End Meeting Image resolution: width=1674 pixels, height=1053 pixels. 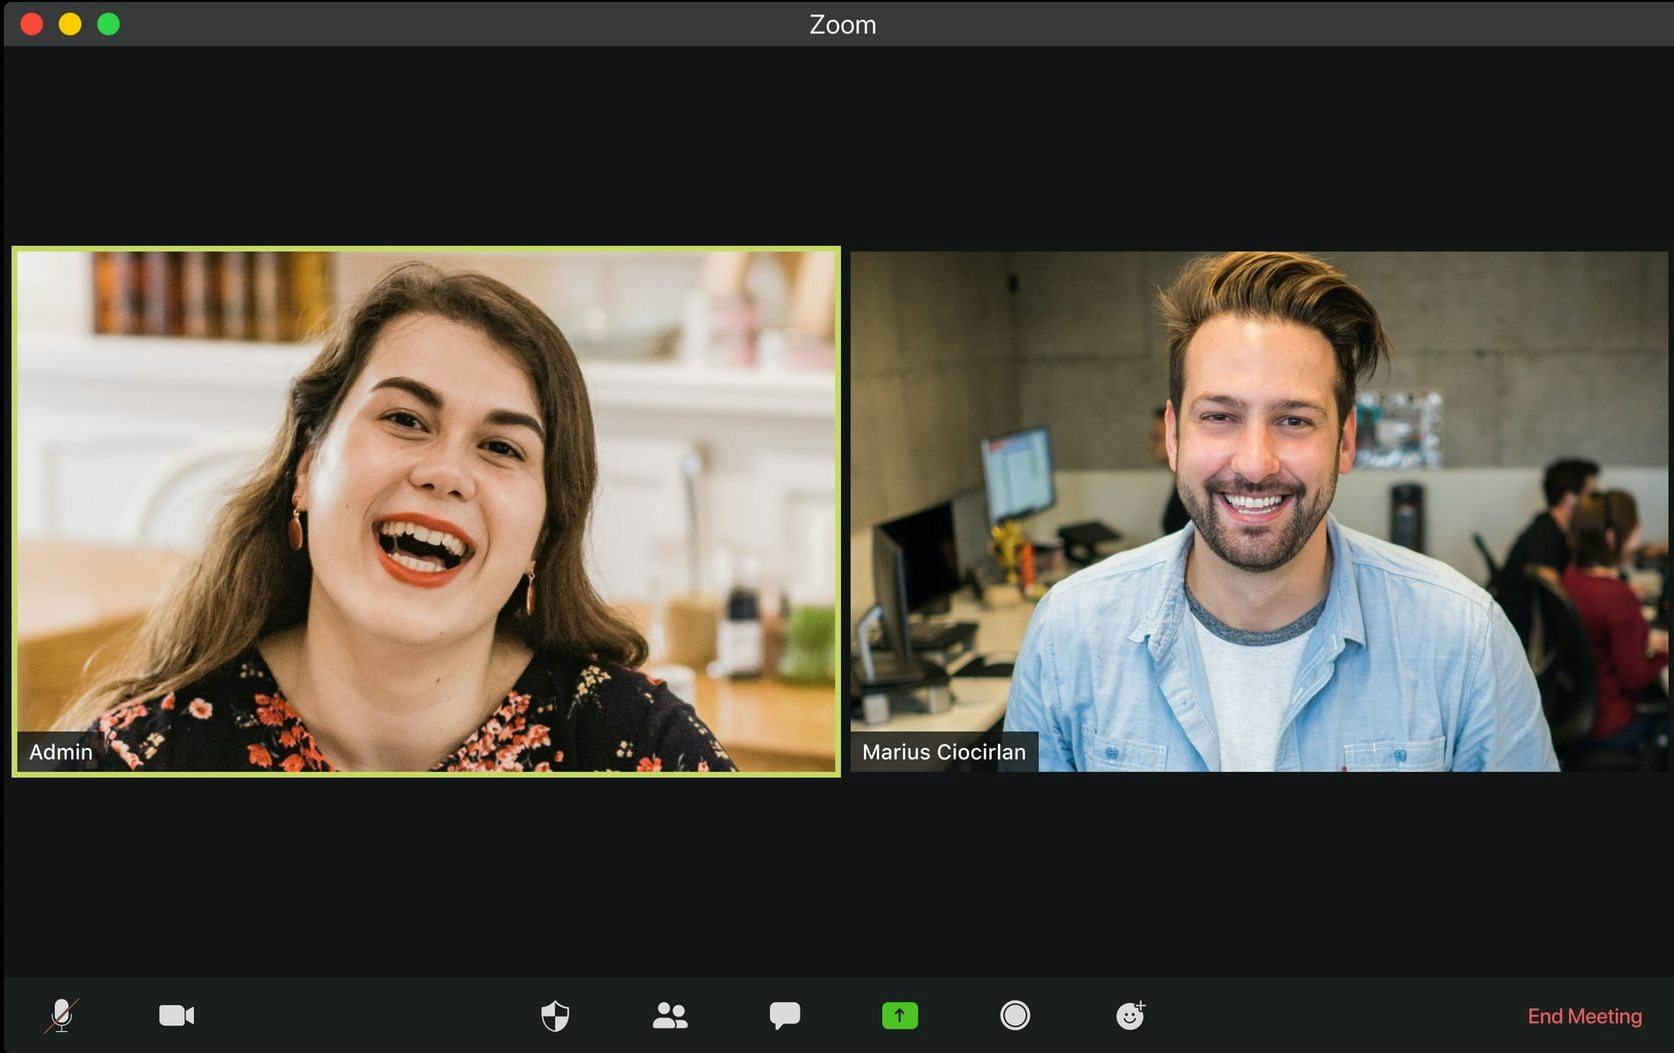click(x=1584, y=1015)
